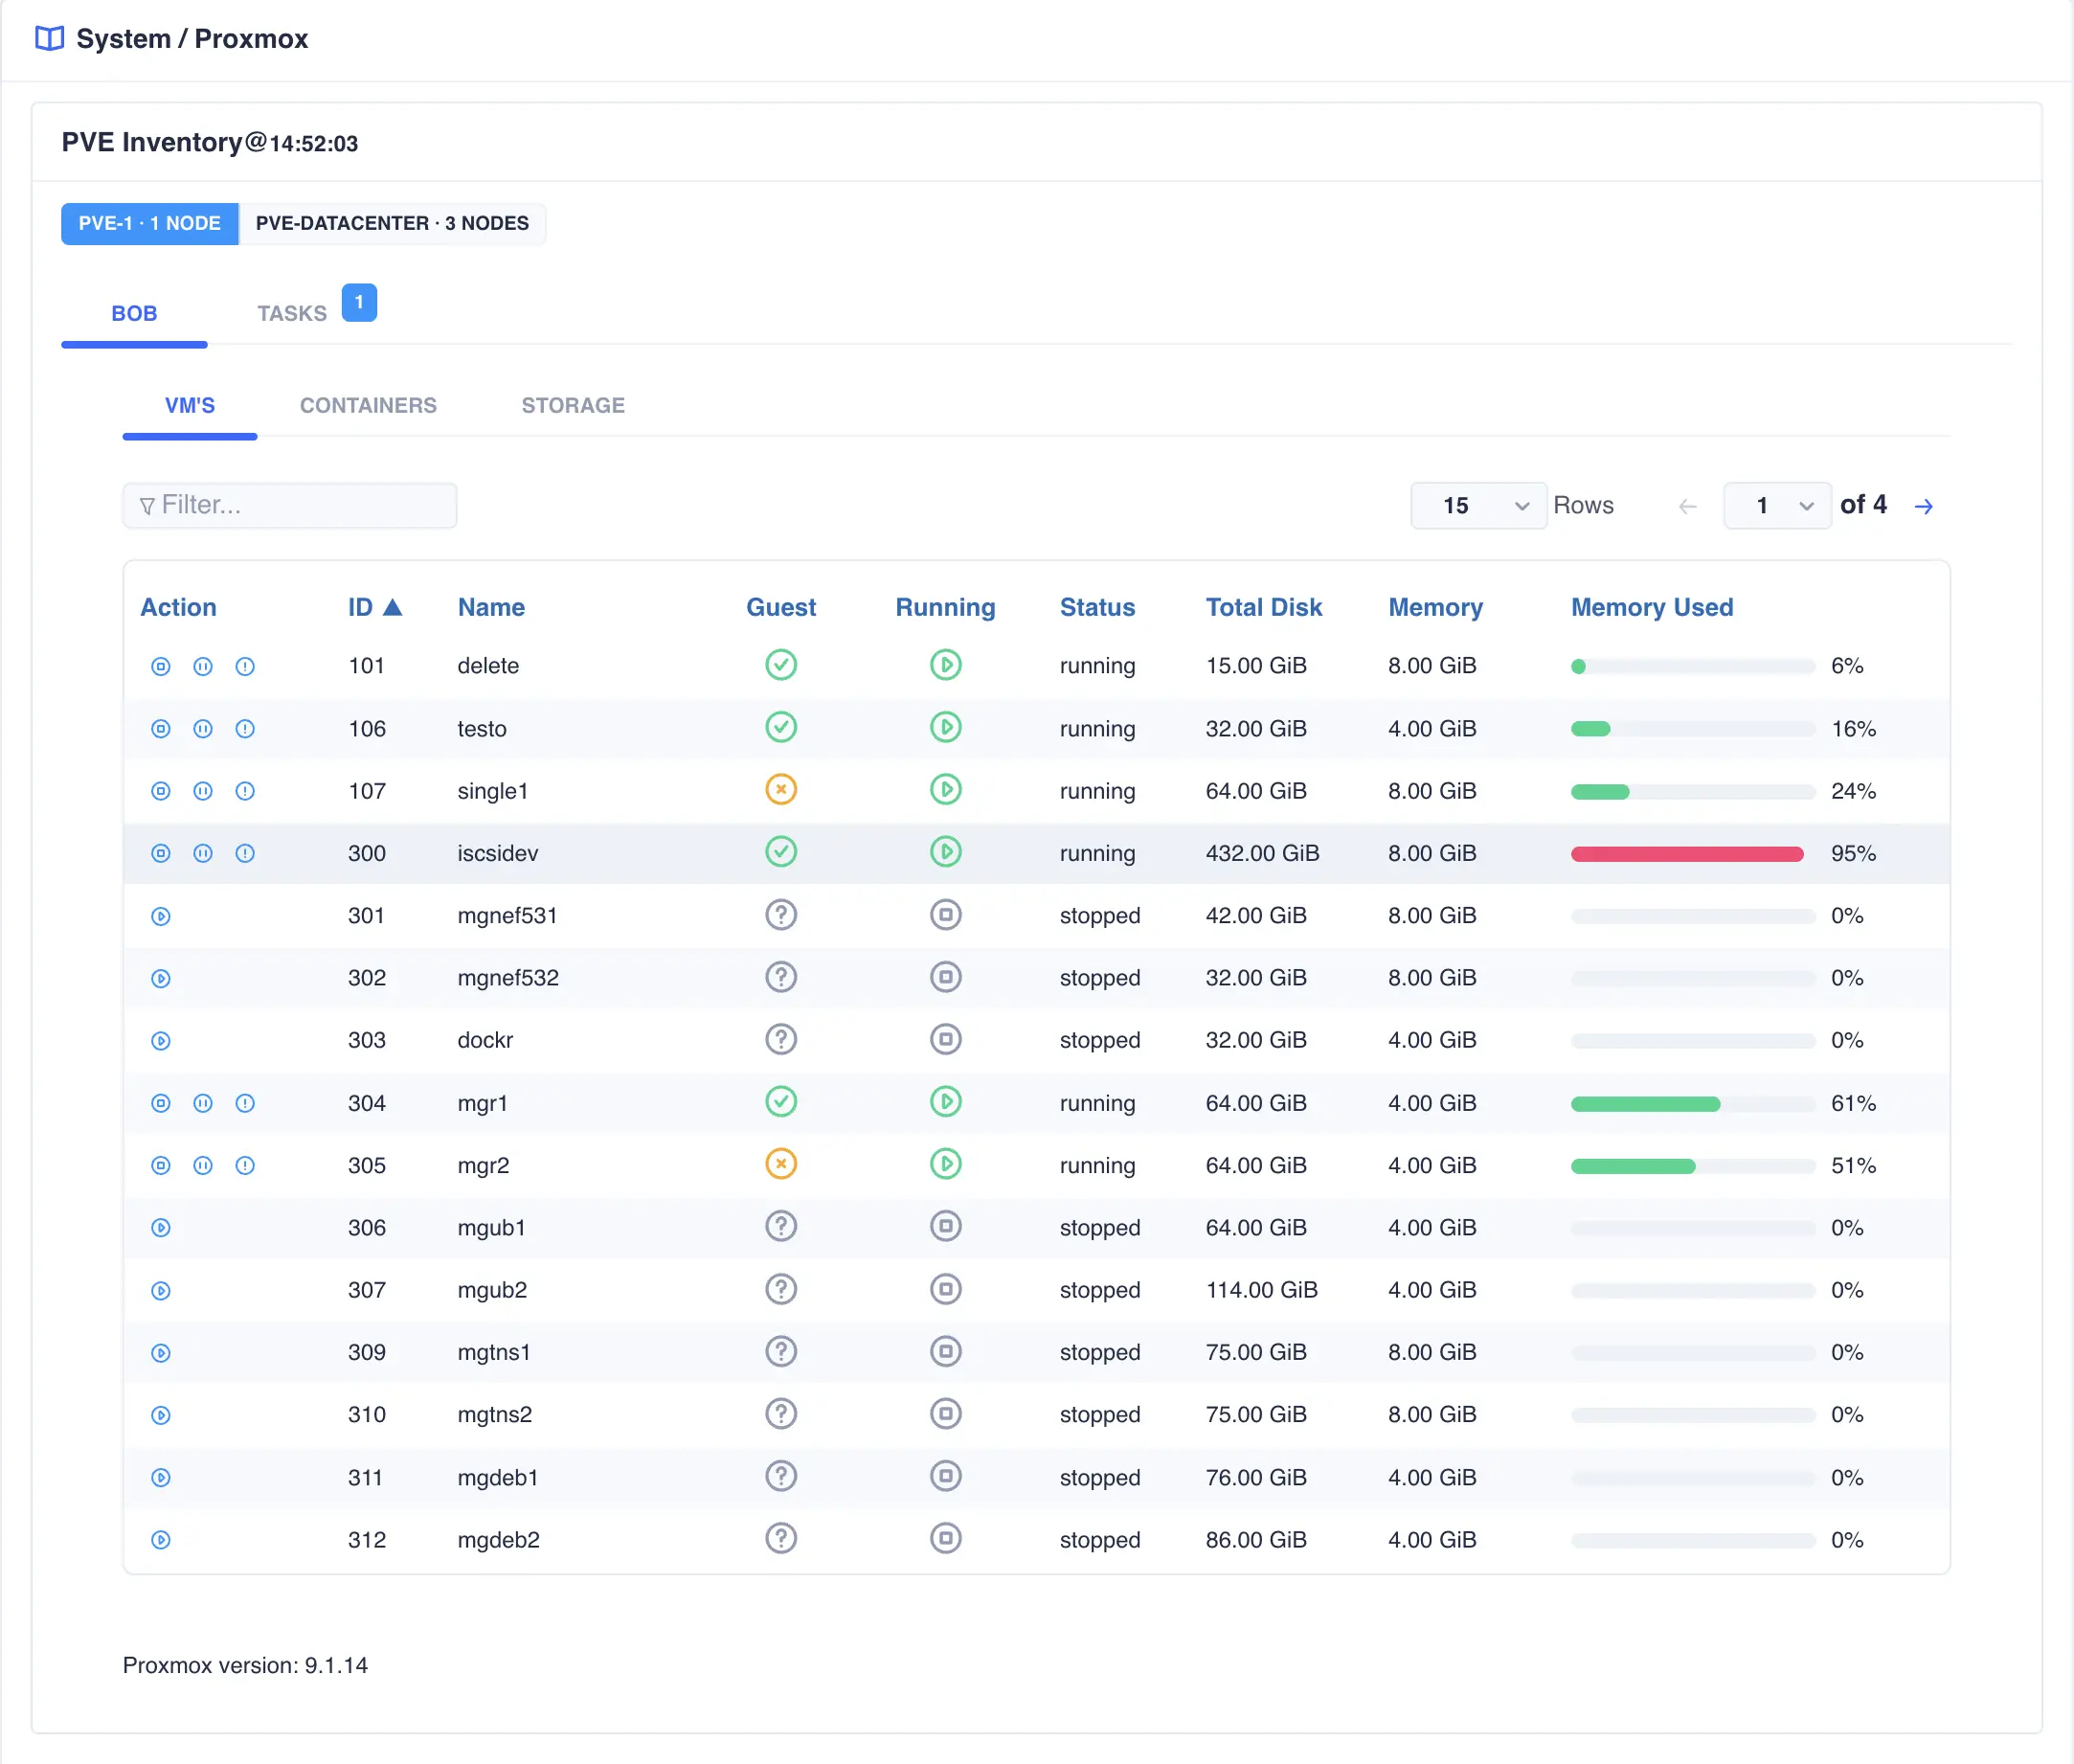This screenshot has width=2074, height=1764.
Task: Switch to the CONTAINERS tab
Action: click(x=368, y=405)
